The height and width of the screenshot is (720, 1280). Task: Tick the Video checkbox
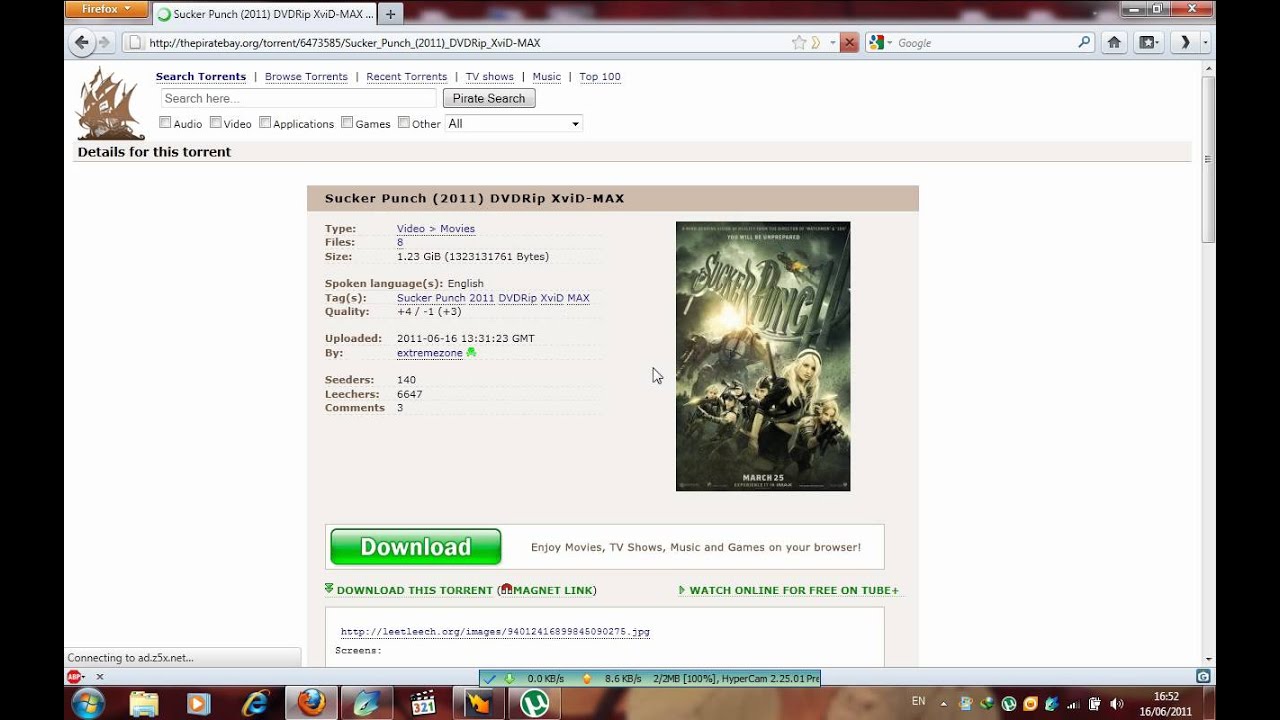pyautogui.click(x=216, y=123)
